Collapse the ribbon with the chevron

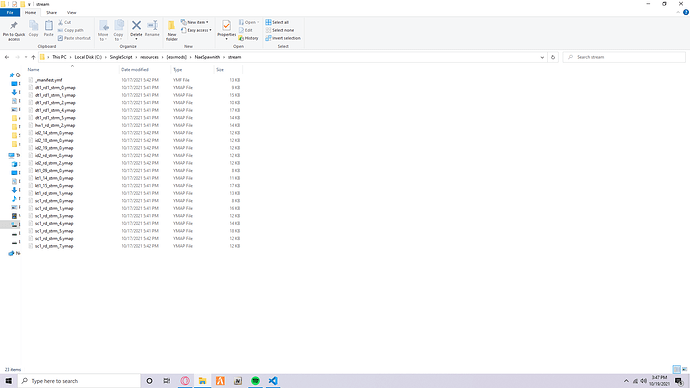pos(678,12)
